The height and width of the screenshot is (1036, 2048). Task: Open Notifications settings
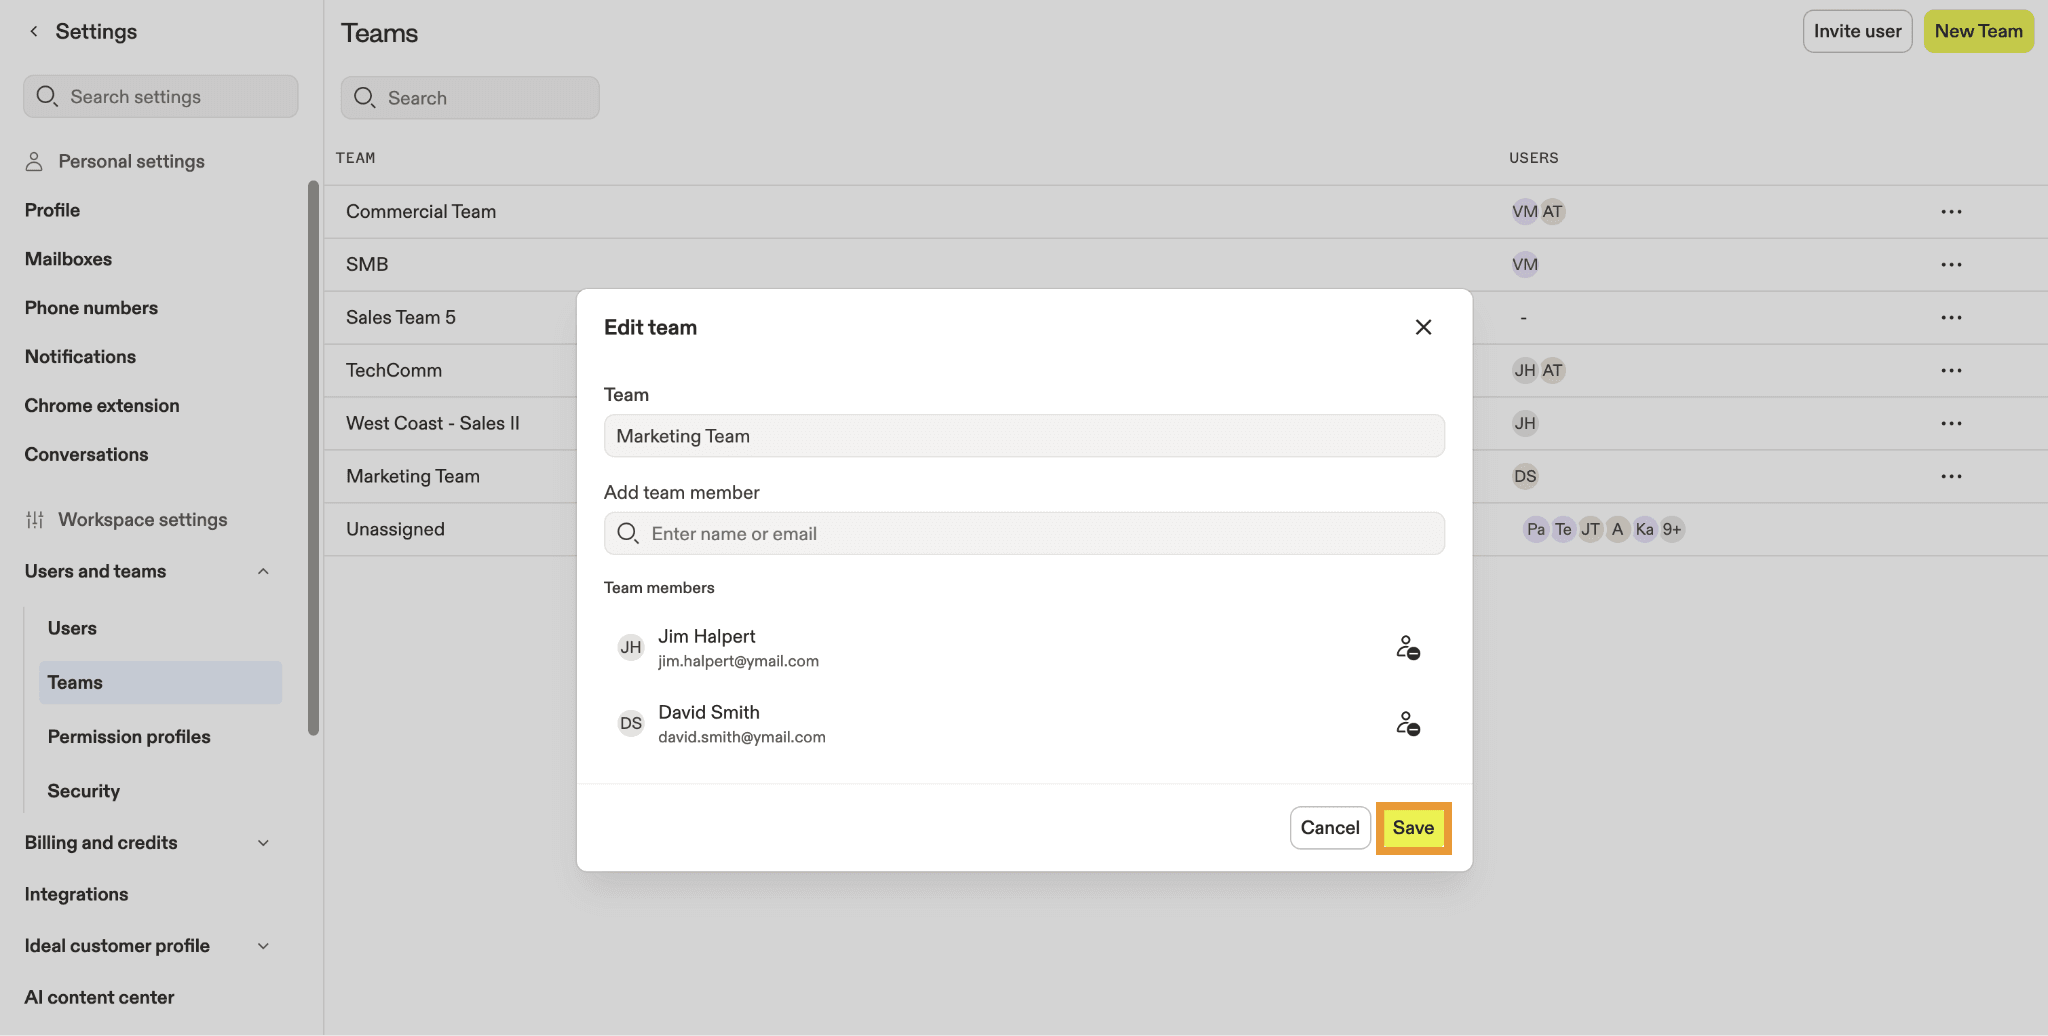coord(80,357)
